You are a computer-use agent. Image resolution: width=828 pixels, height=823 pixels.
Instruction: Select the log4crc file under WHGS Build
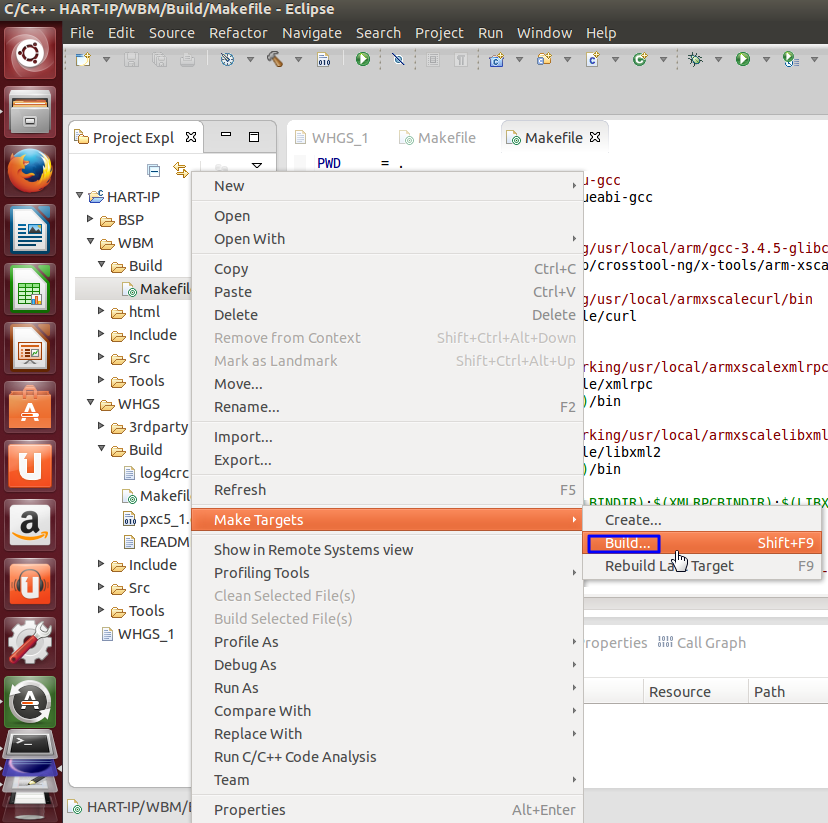click(x=156, y=473)
